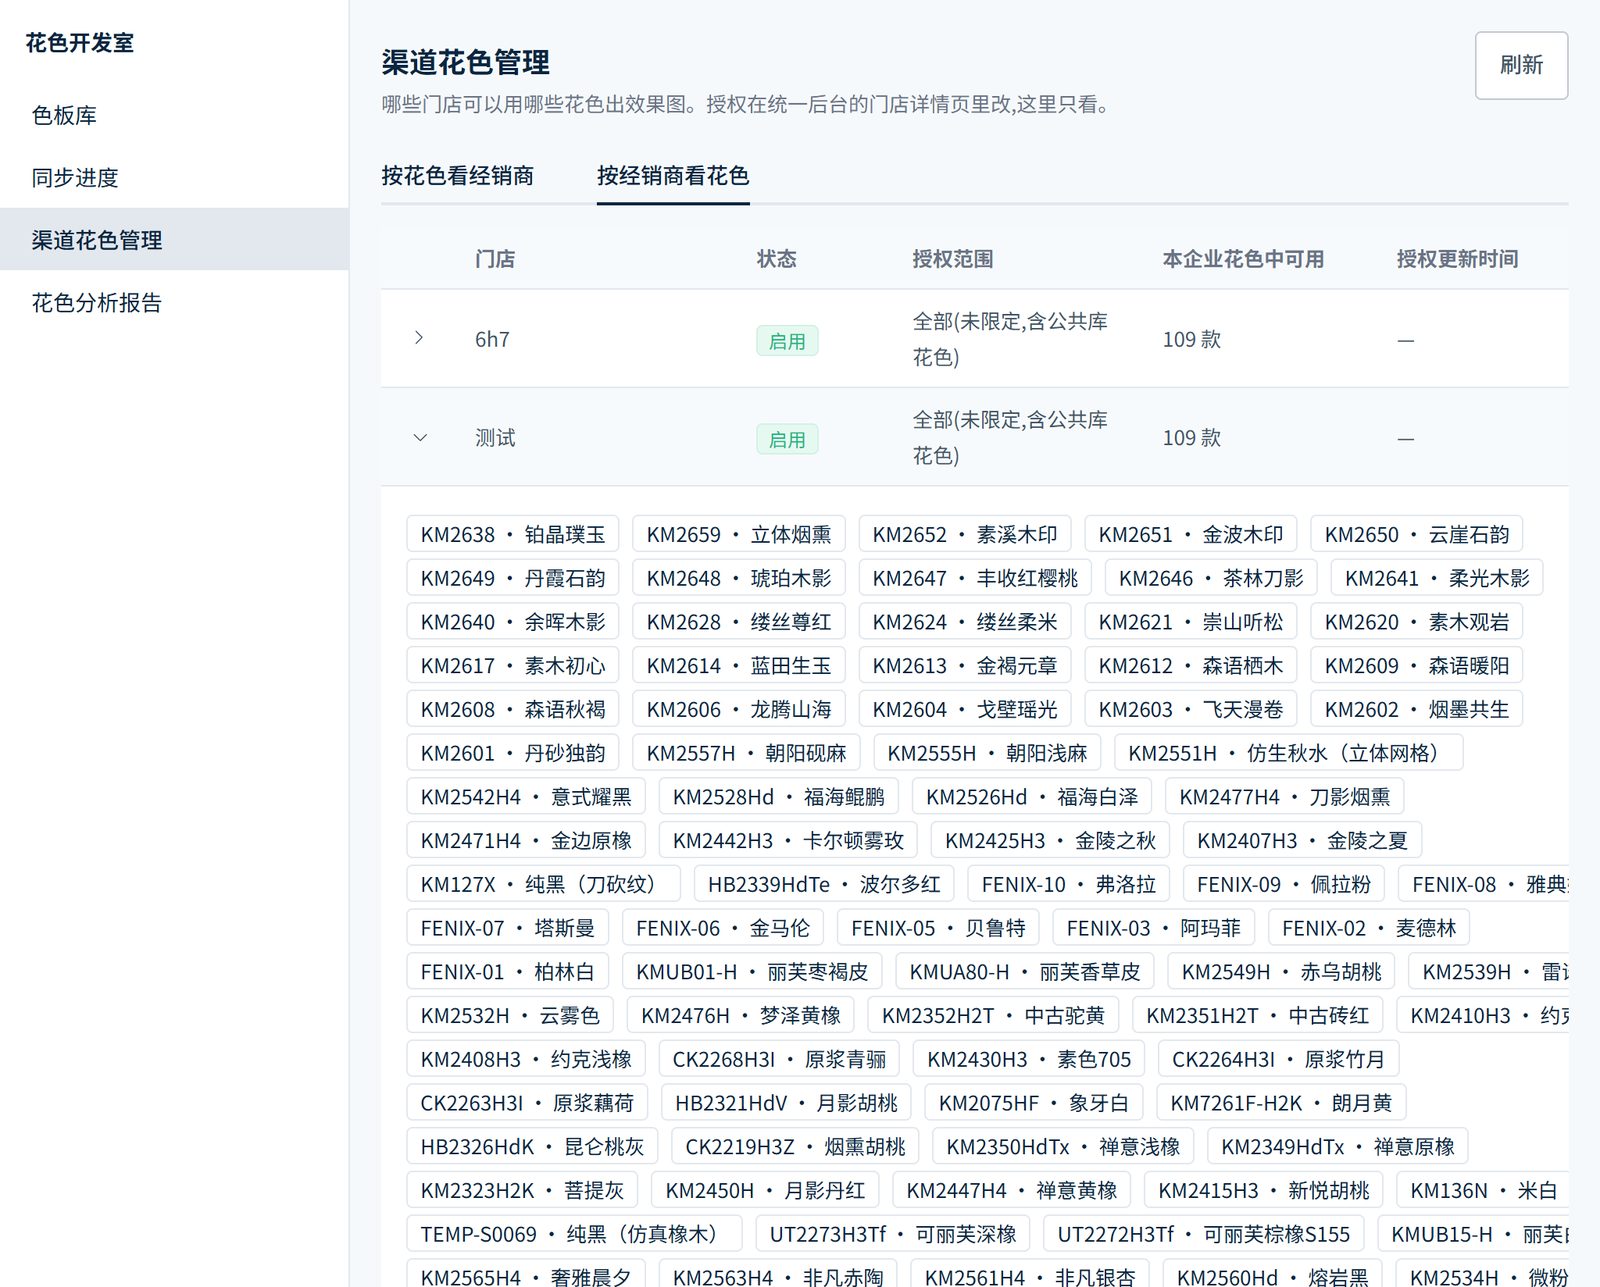Click the UT2272H3Tf · 可丽芙棕橡S155 tag

pyautogui.click(x=1204, y=1234)
